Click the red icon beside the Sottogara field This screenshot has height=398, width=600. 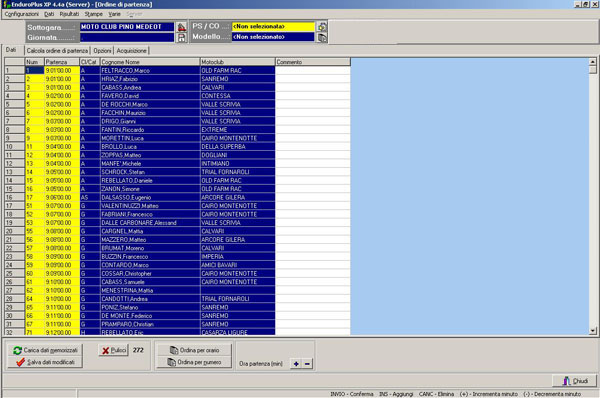point(181,27)
